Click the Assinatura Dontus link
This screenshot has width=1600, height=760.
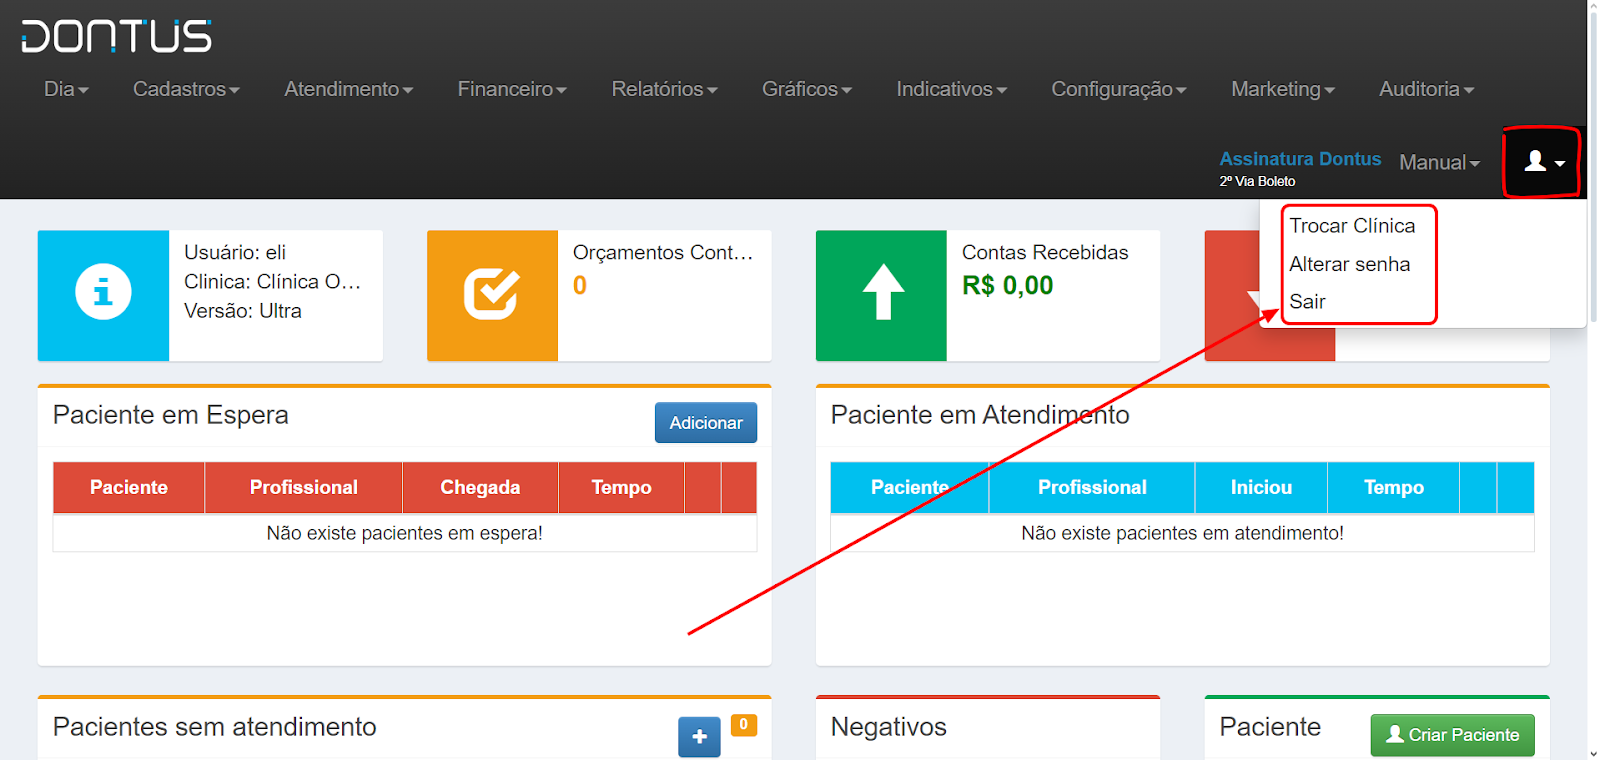point(1300,159)
